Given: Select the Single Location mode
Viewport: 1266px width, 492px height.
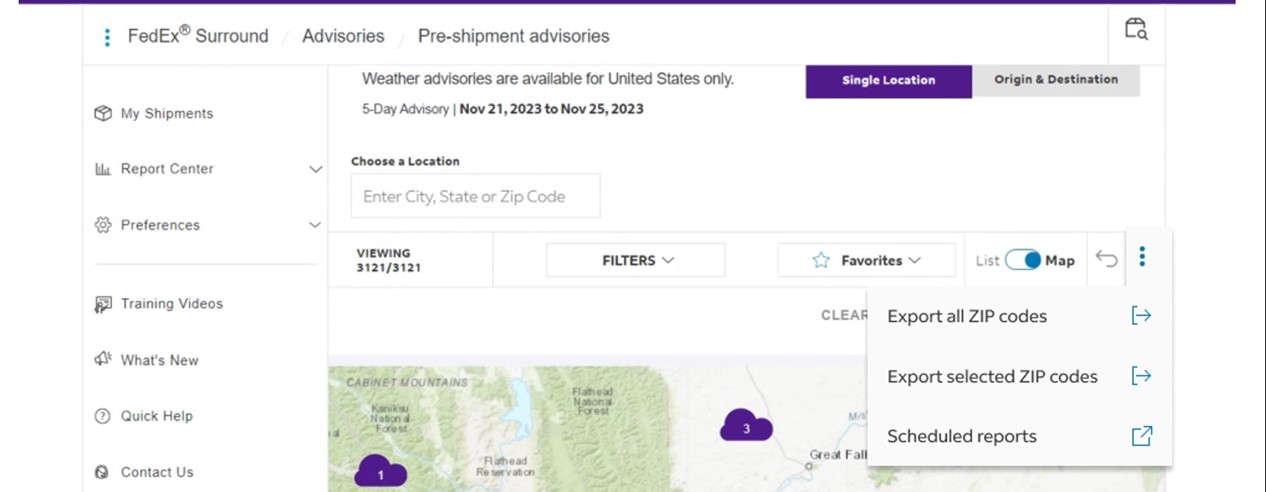Looking at the screenshot, I should (888, 80).
